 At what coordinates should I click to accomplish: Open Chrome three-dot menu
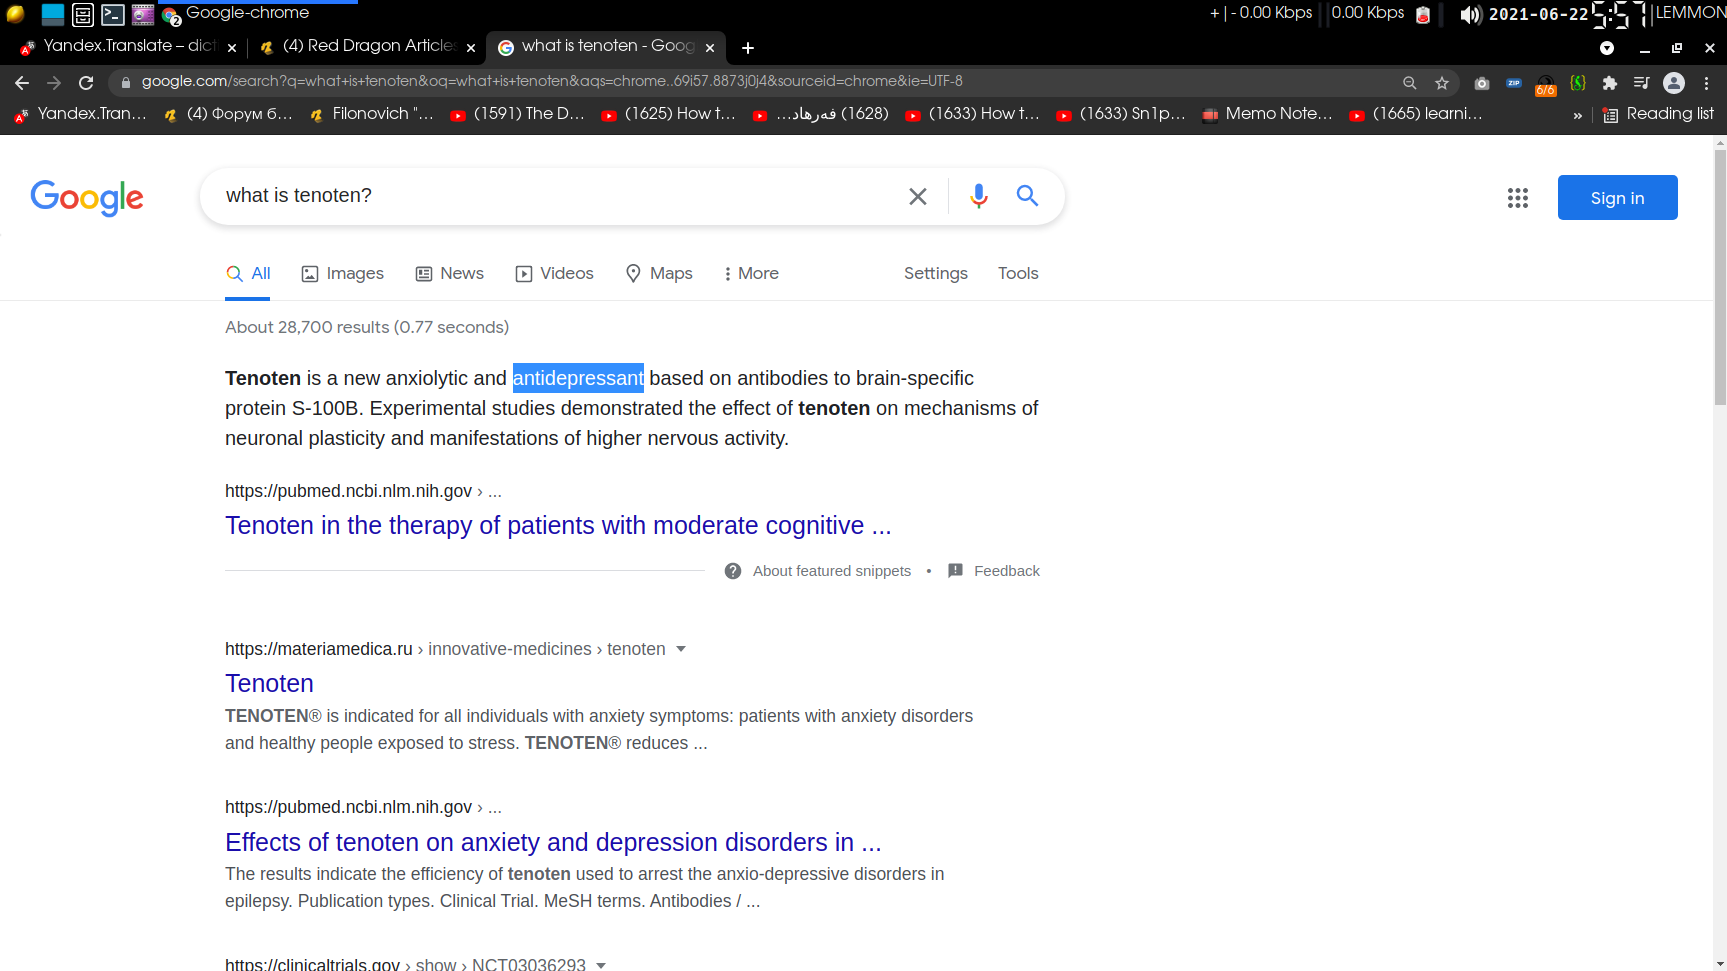click(x=1706, y=83)
